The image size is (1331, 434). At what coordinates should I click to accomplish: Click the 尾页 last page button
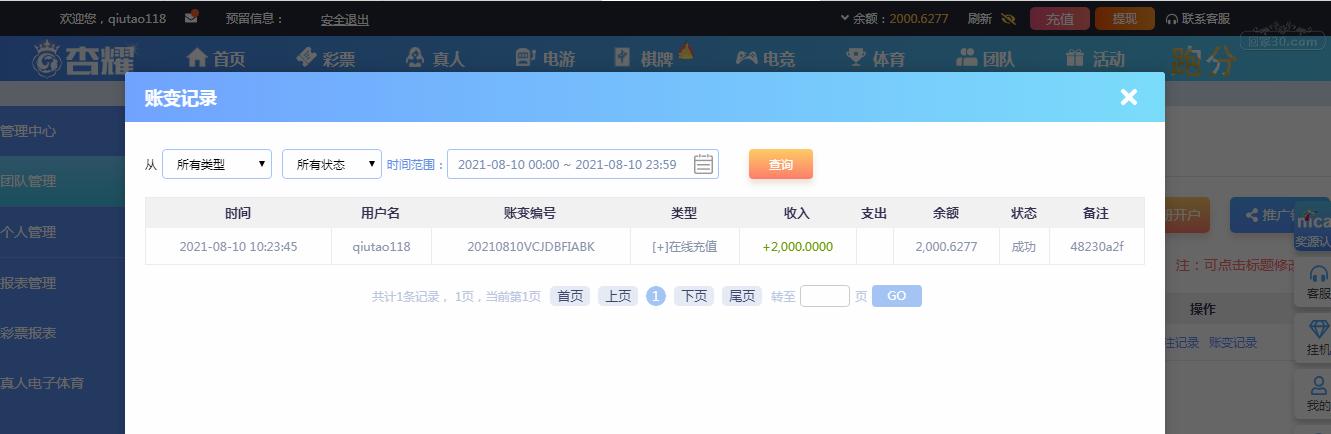(742, 296)
